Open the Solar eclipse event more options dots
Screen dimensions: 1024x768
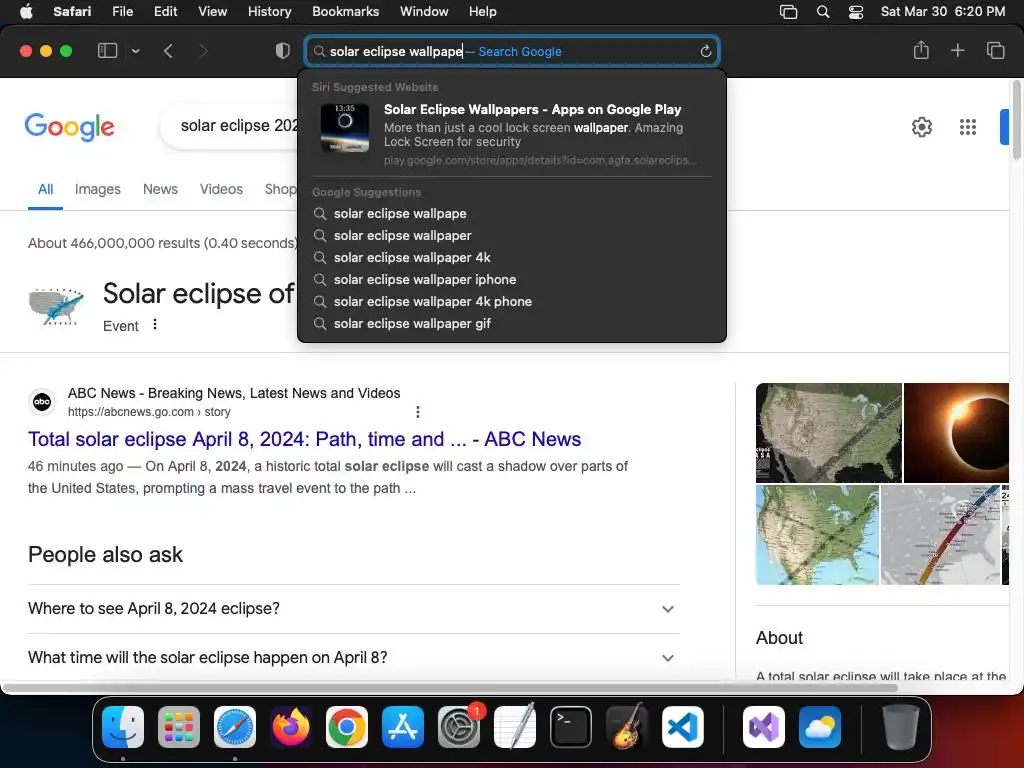point(155,324)
